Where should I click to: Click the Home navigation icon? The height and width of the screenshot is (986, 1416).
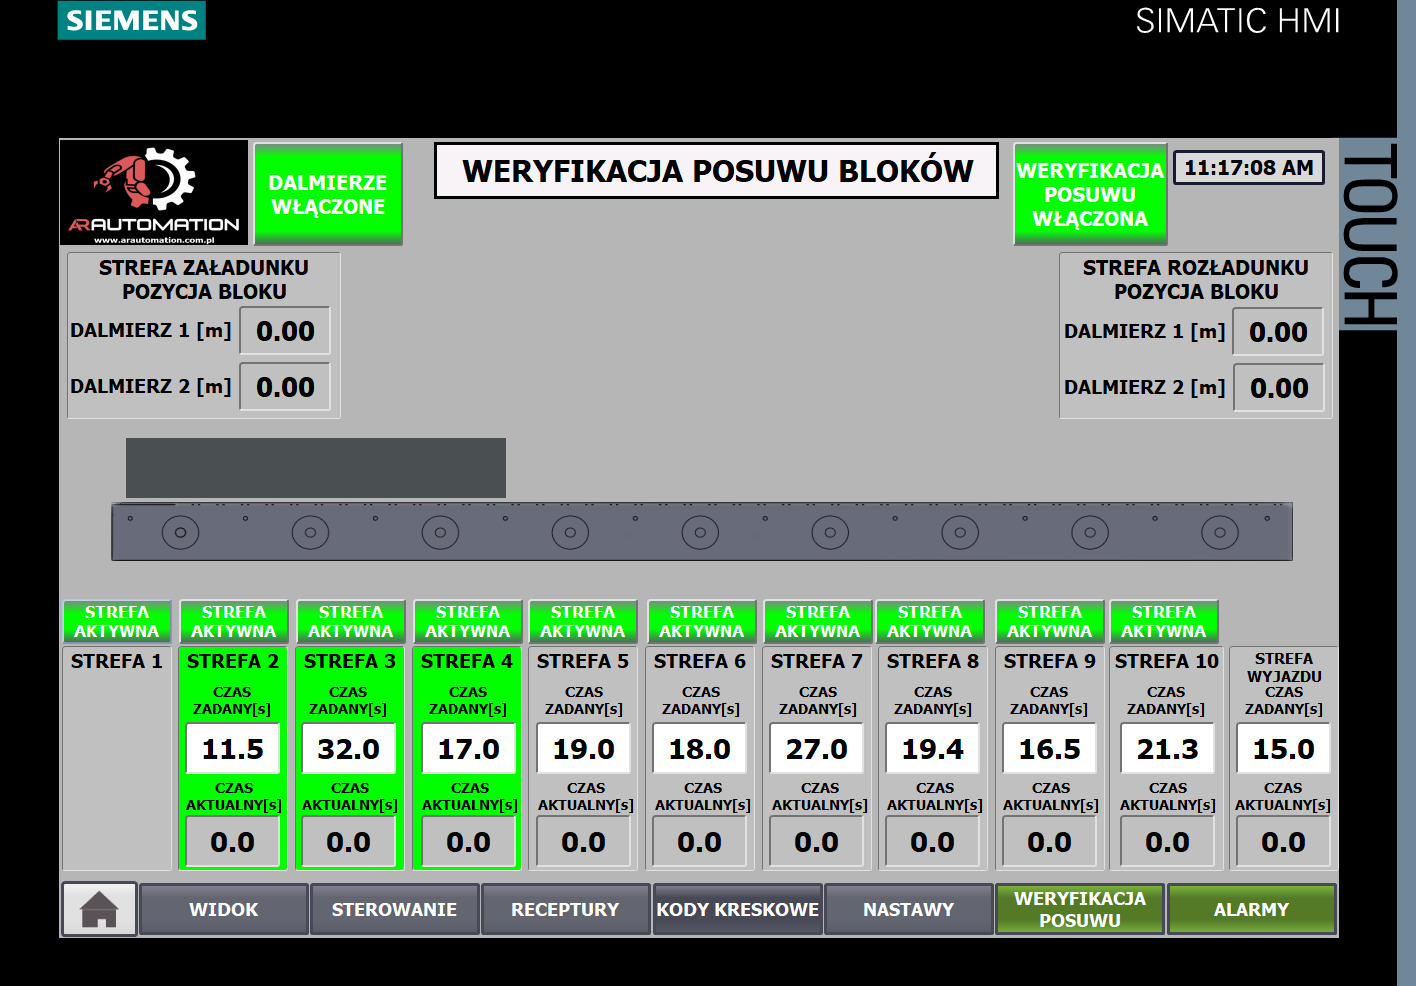coord(96,908)
